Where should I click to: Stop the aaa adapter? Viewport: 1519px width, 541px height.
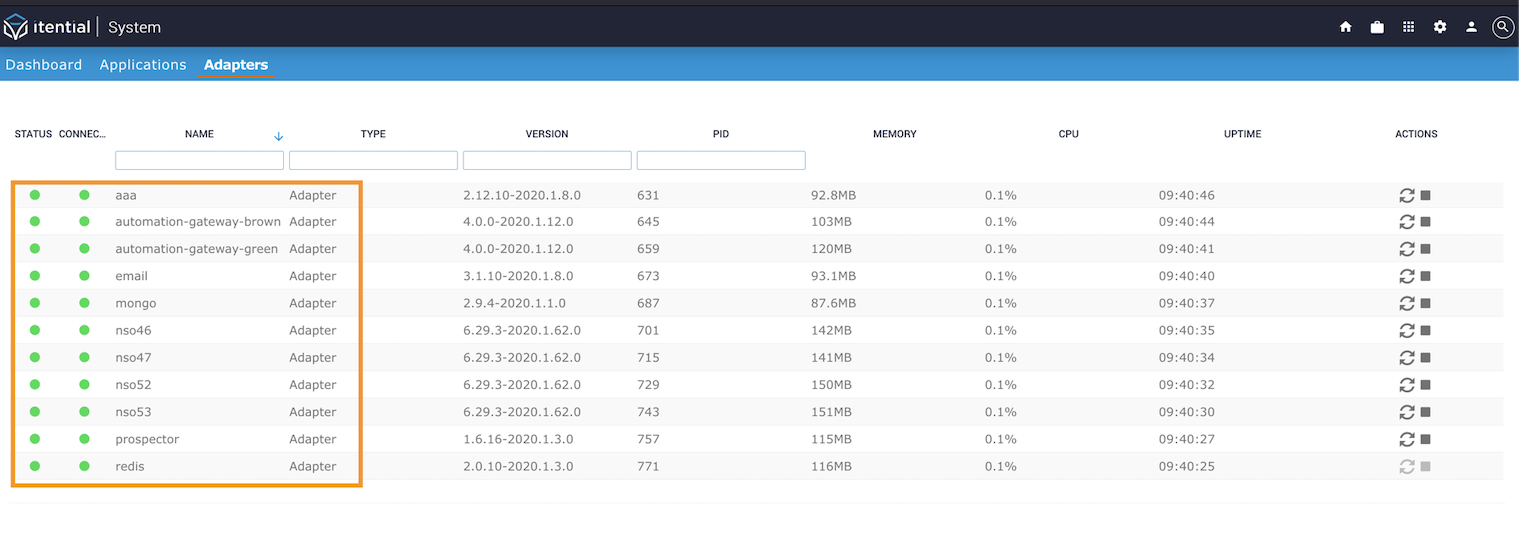(1426, 195)
